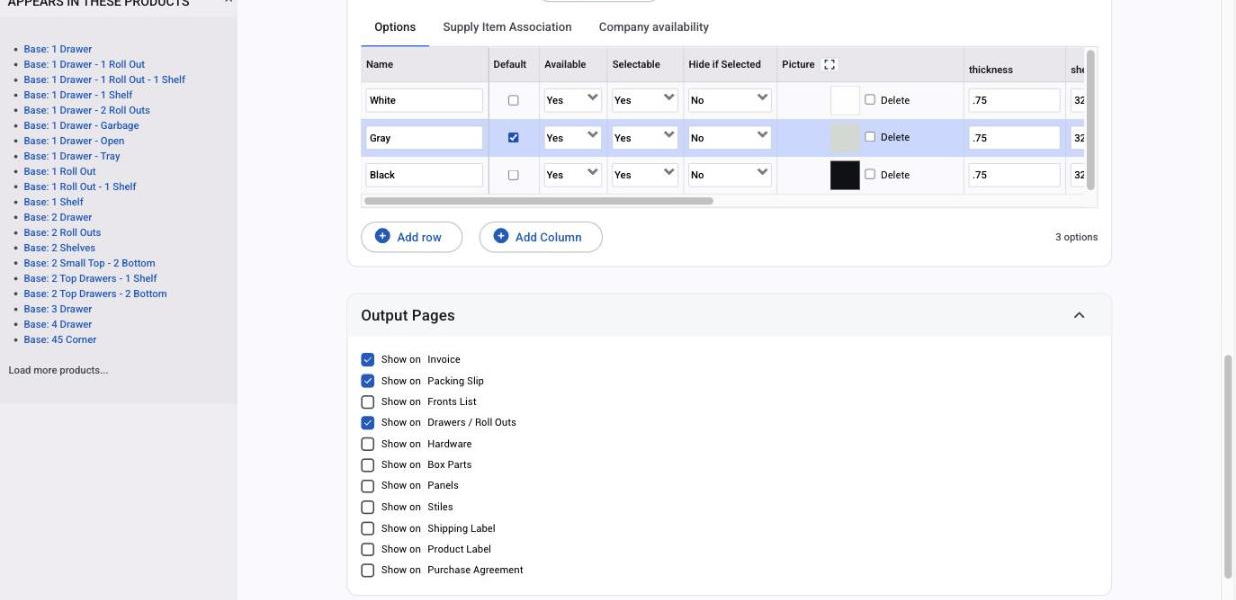
Task: Click the Gray picture swatch
Action: (x=845, y=137)
